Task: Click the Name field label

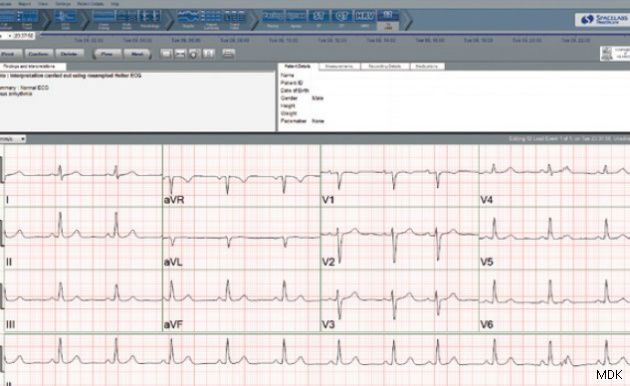Action: [x=287, y=75]
